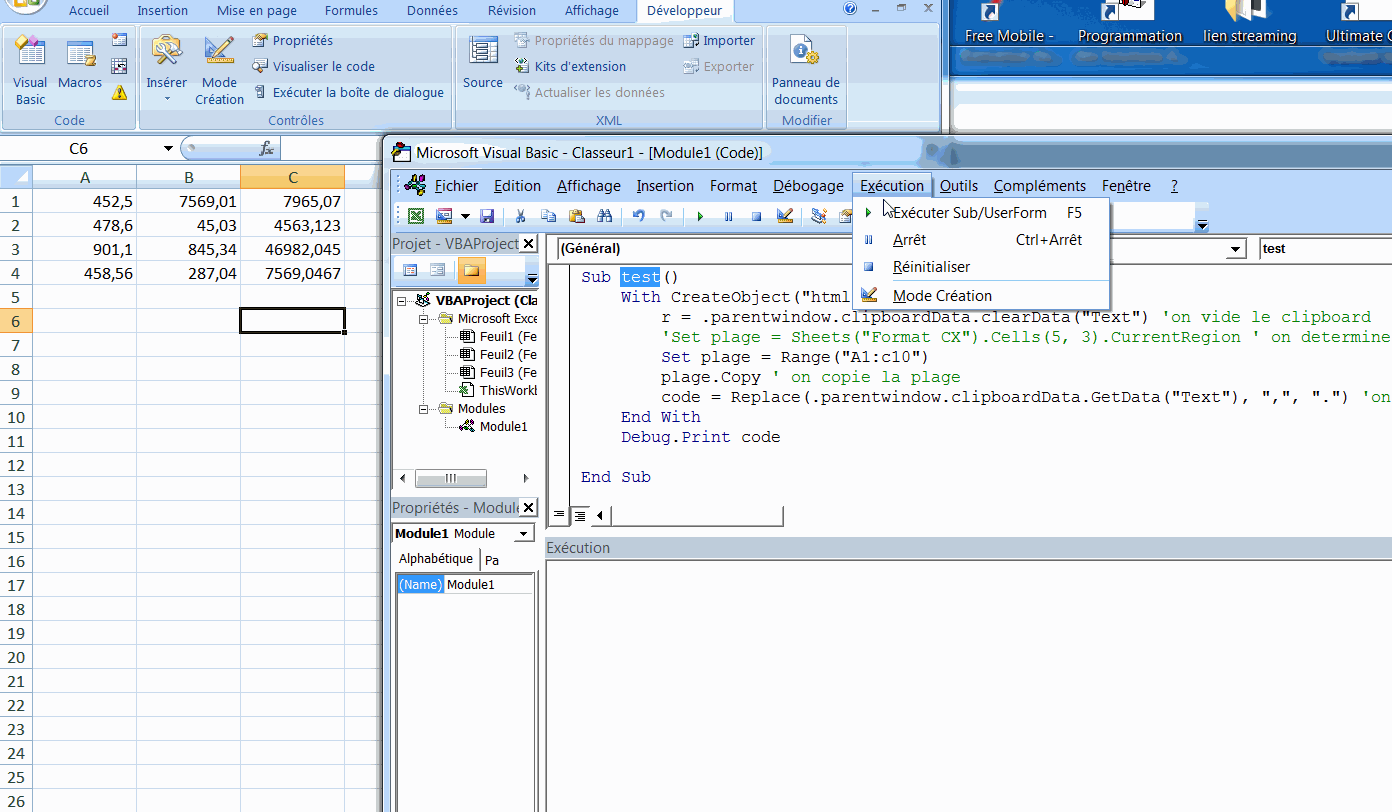Click Visualiser le code button
1392x812 pixels.
(313, 67)
